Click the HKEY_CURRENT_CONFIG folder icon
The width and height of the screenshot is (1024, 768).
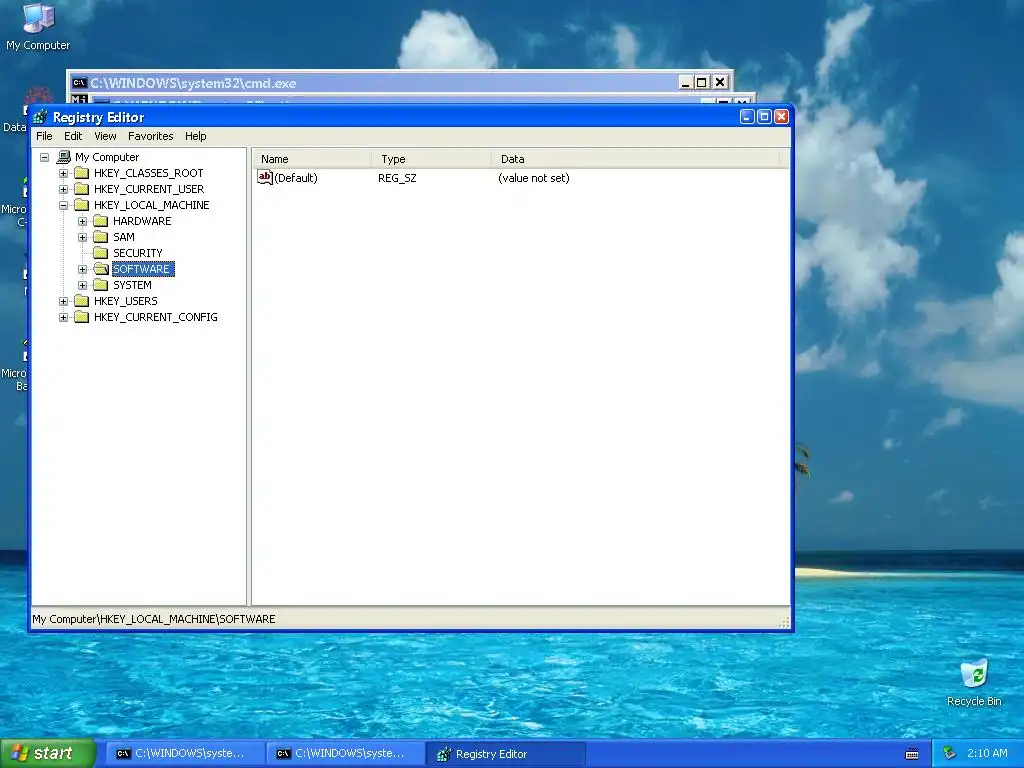[x=81, y=317]
